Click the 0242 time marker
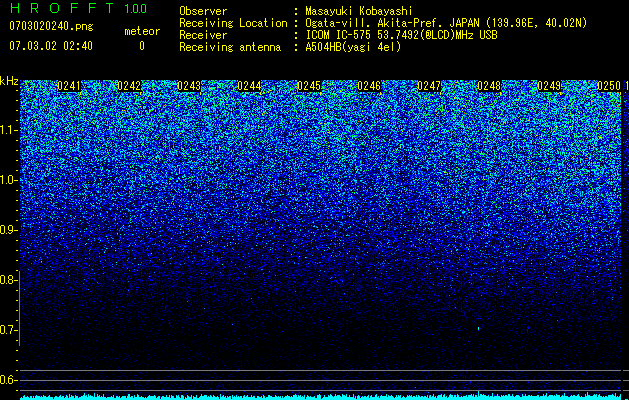This screenshot has width=629, height=400. pyautogui.click(x=129, y=86)
